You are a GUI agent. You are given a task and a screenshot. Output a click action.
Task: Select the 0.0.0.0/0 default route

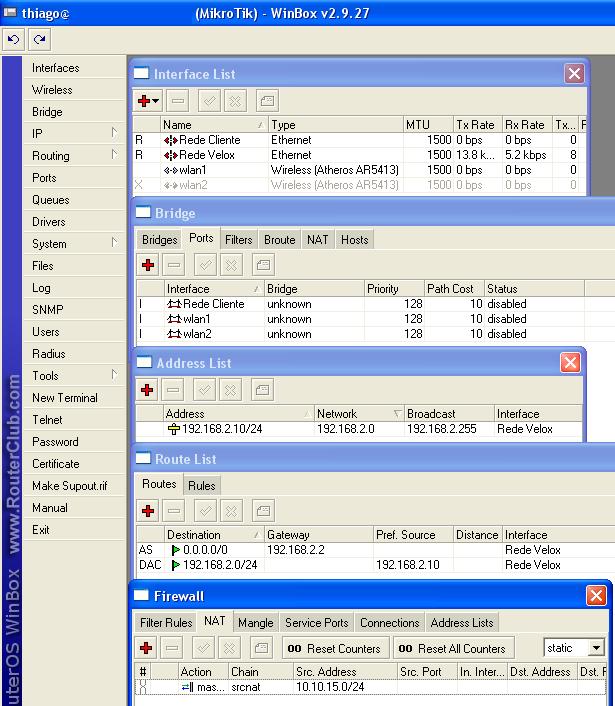tap(375, 550)
